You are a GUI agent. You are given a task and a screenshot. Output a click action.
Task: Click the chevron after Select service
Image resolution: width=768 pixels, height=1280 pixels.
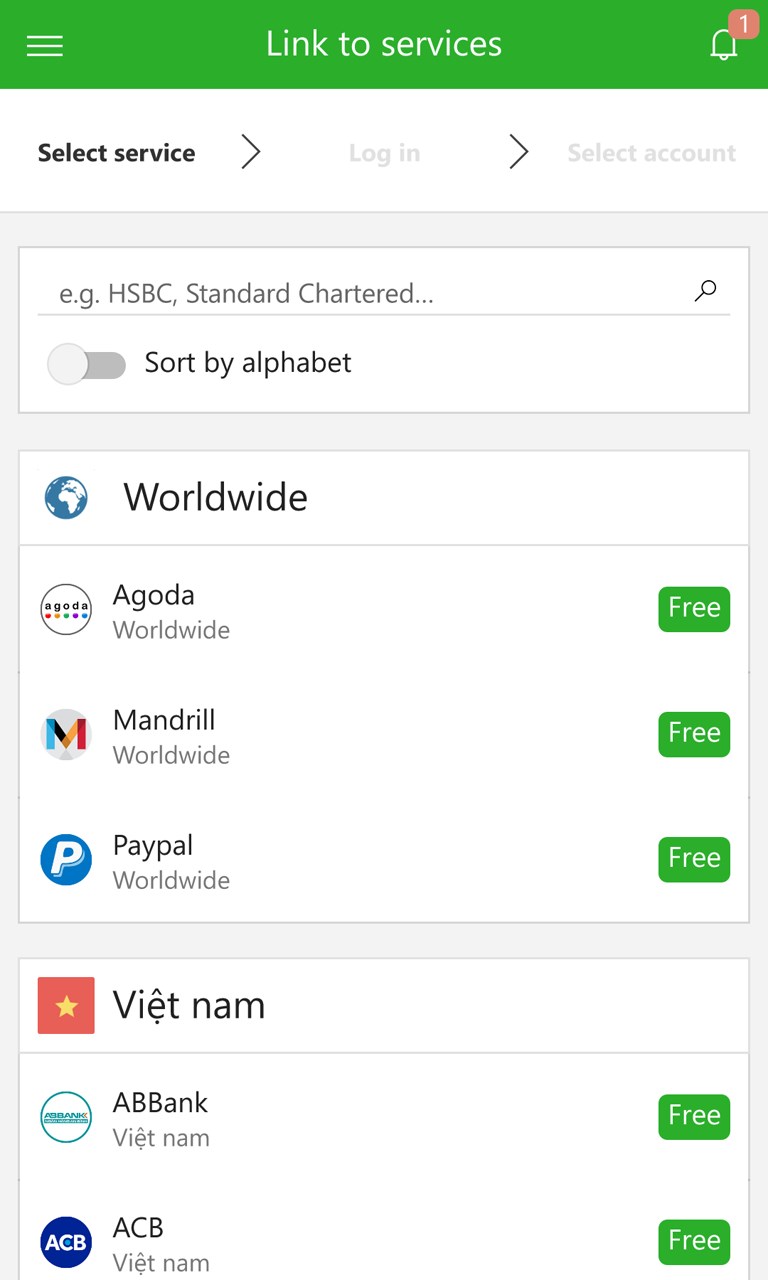[251, 152]
